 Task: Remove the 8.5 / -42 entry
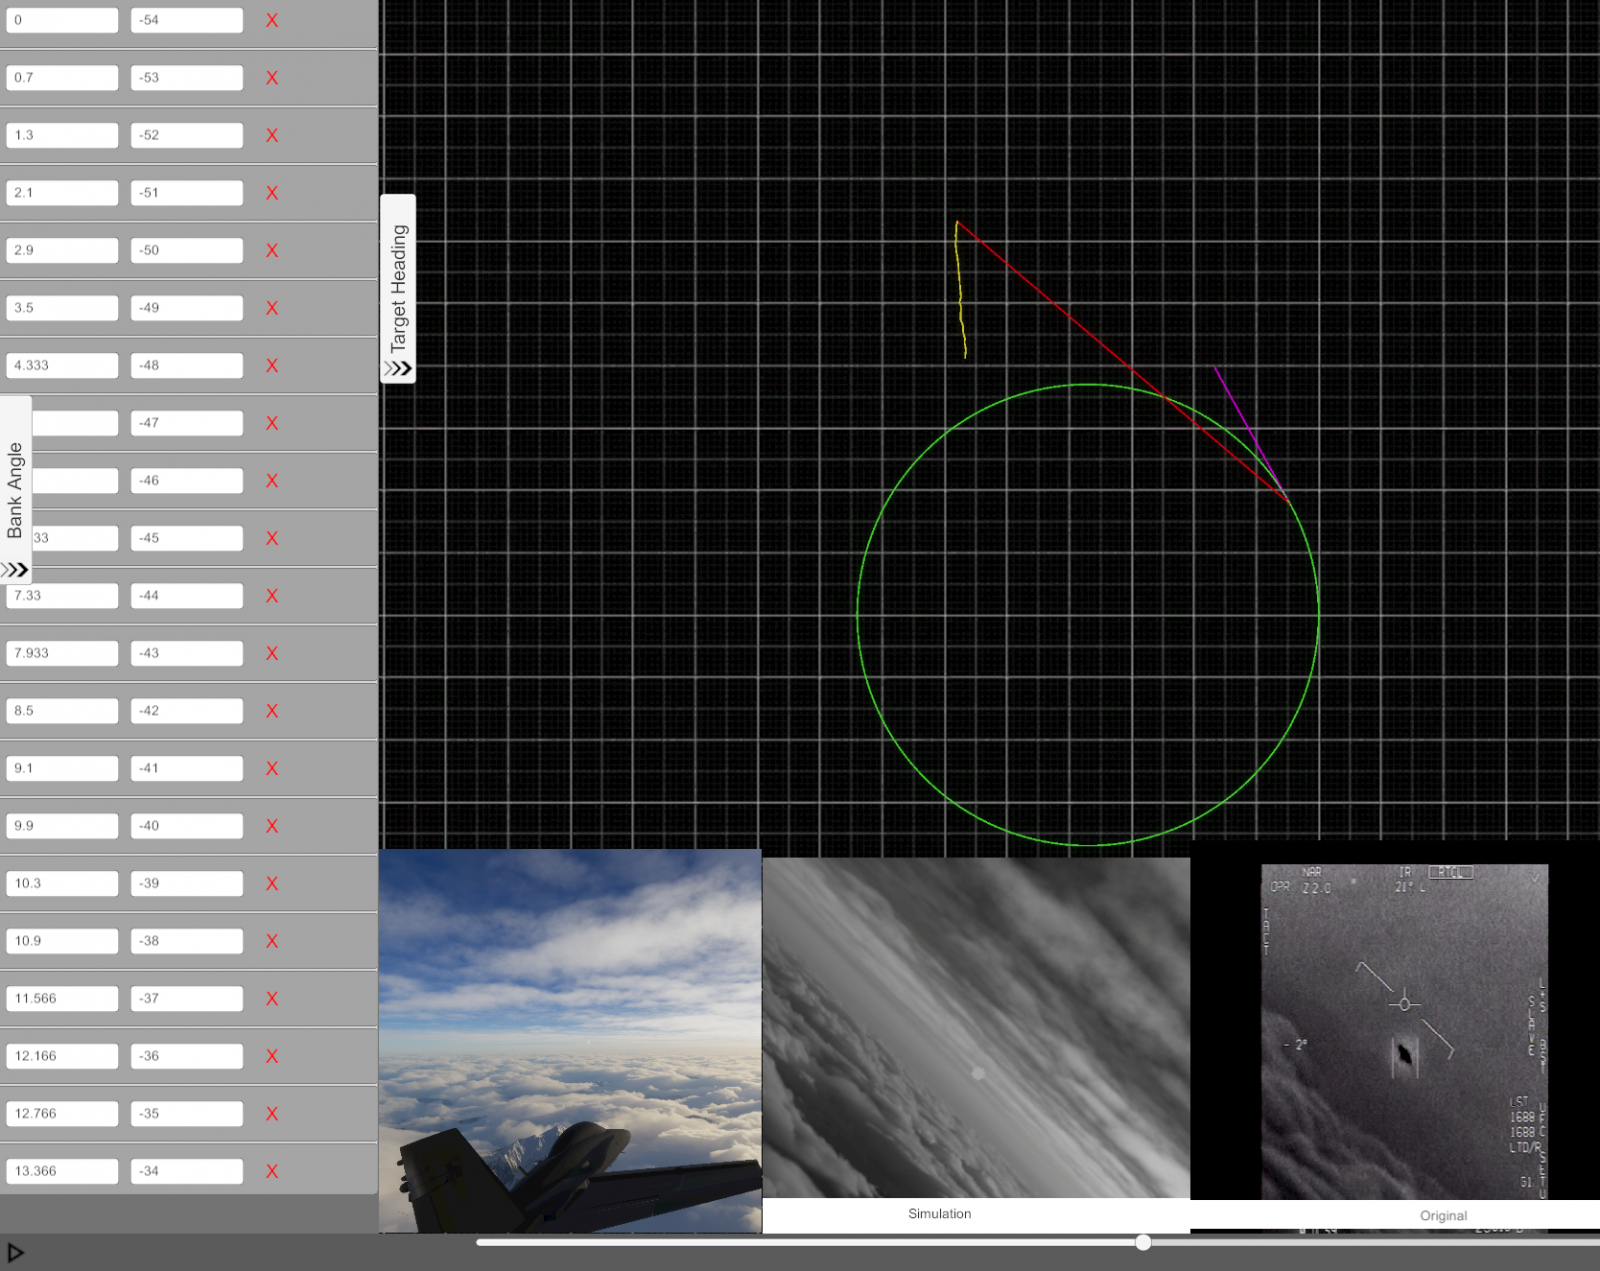[271, 711]
